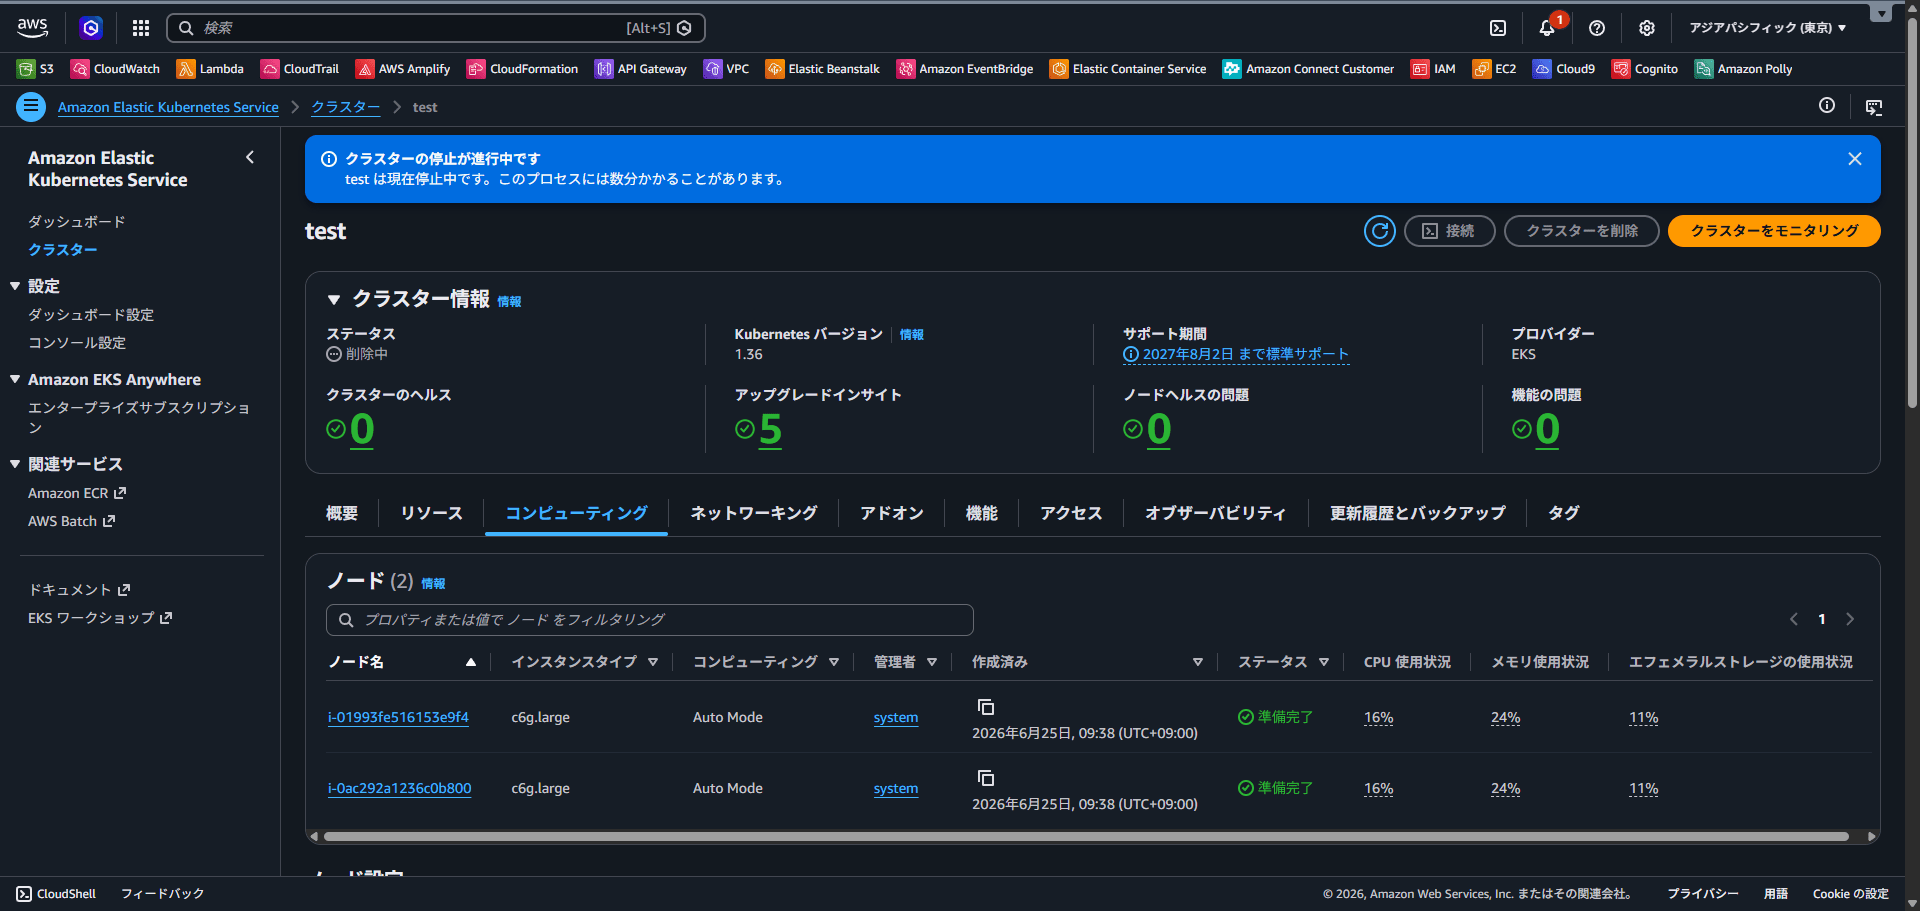Click the 接続 button

[1449, 231]
